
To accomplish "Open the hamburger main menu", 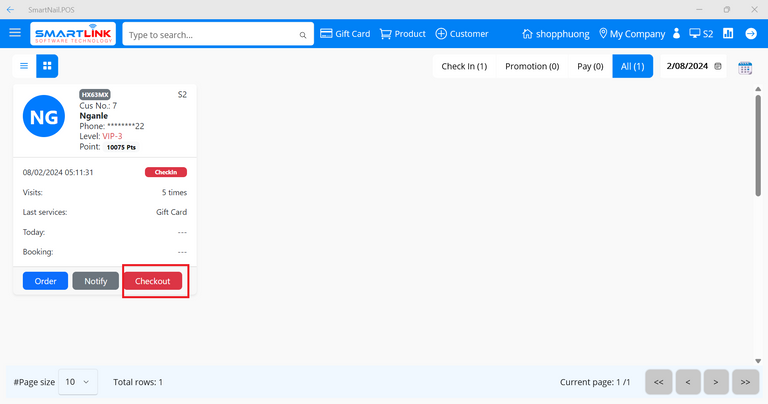I will [15, 33].
